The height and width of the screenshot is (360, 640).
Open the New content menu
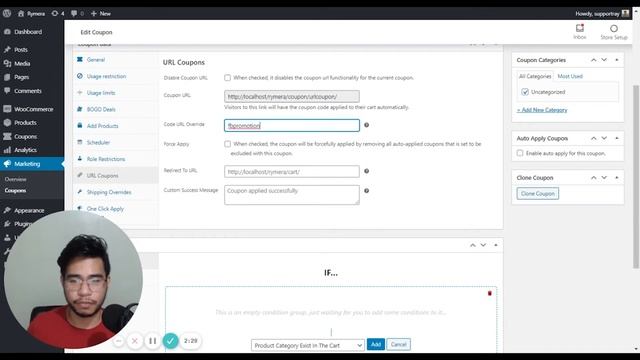point(100,13)
